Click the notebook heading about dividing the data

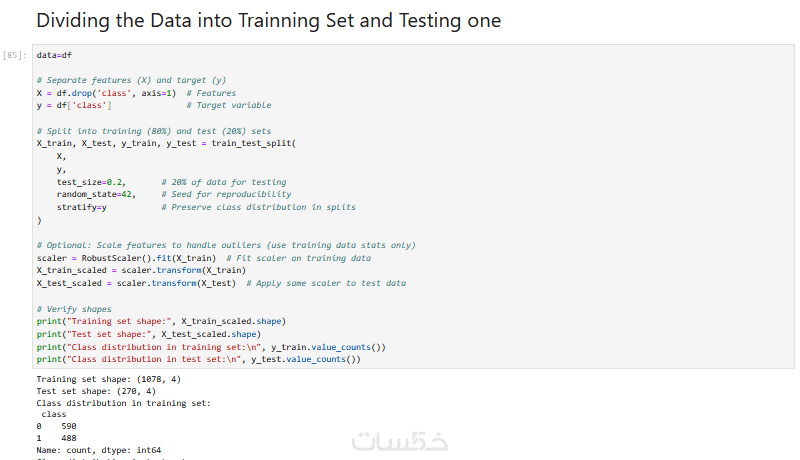(x=268, y=20)
